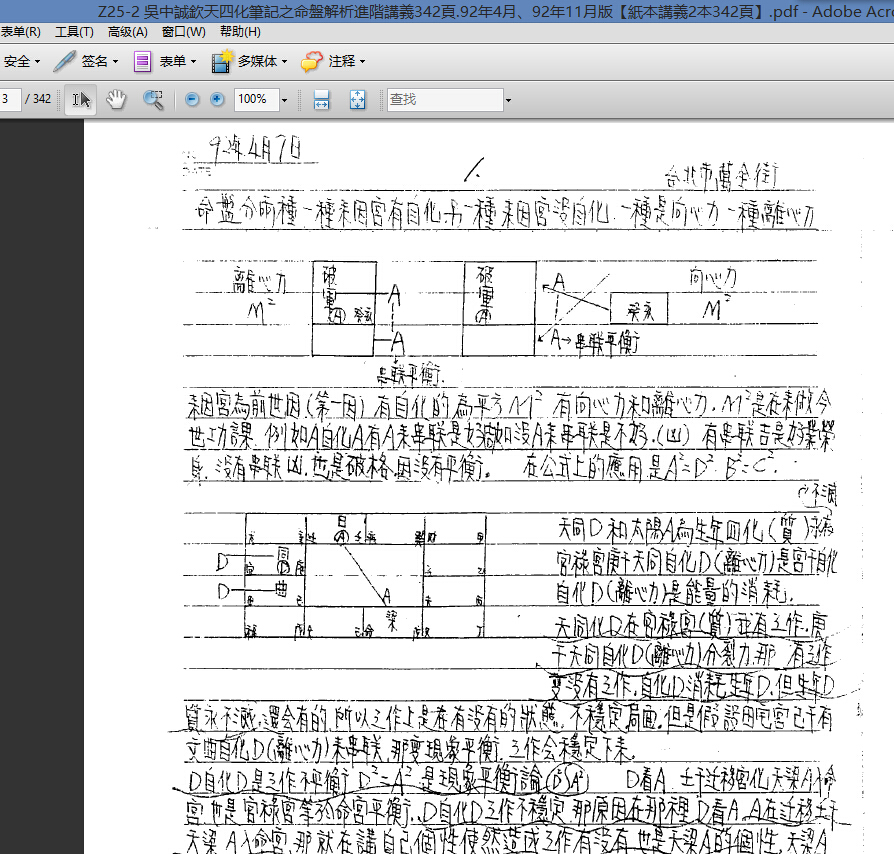Screen dimensions: 894x854
Task: Open the 帮助(H) menu
Action: click(x=239, y=31)
